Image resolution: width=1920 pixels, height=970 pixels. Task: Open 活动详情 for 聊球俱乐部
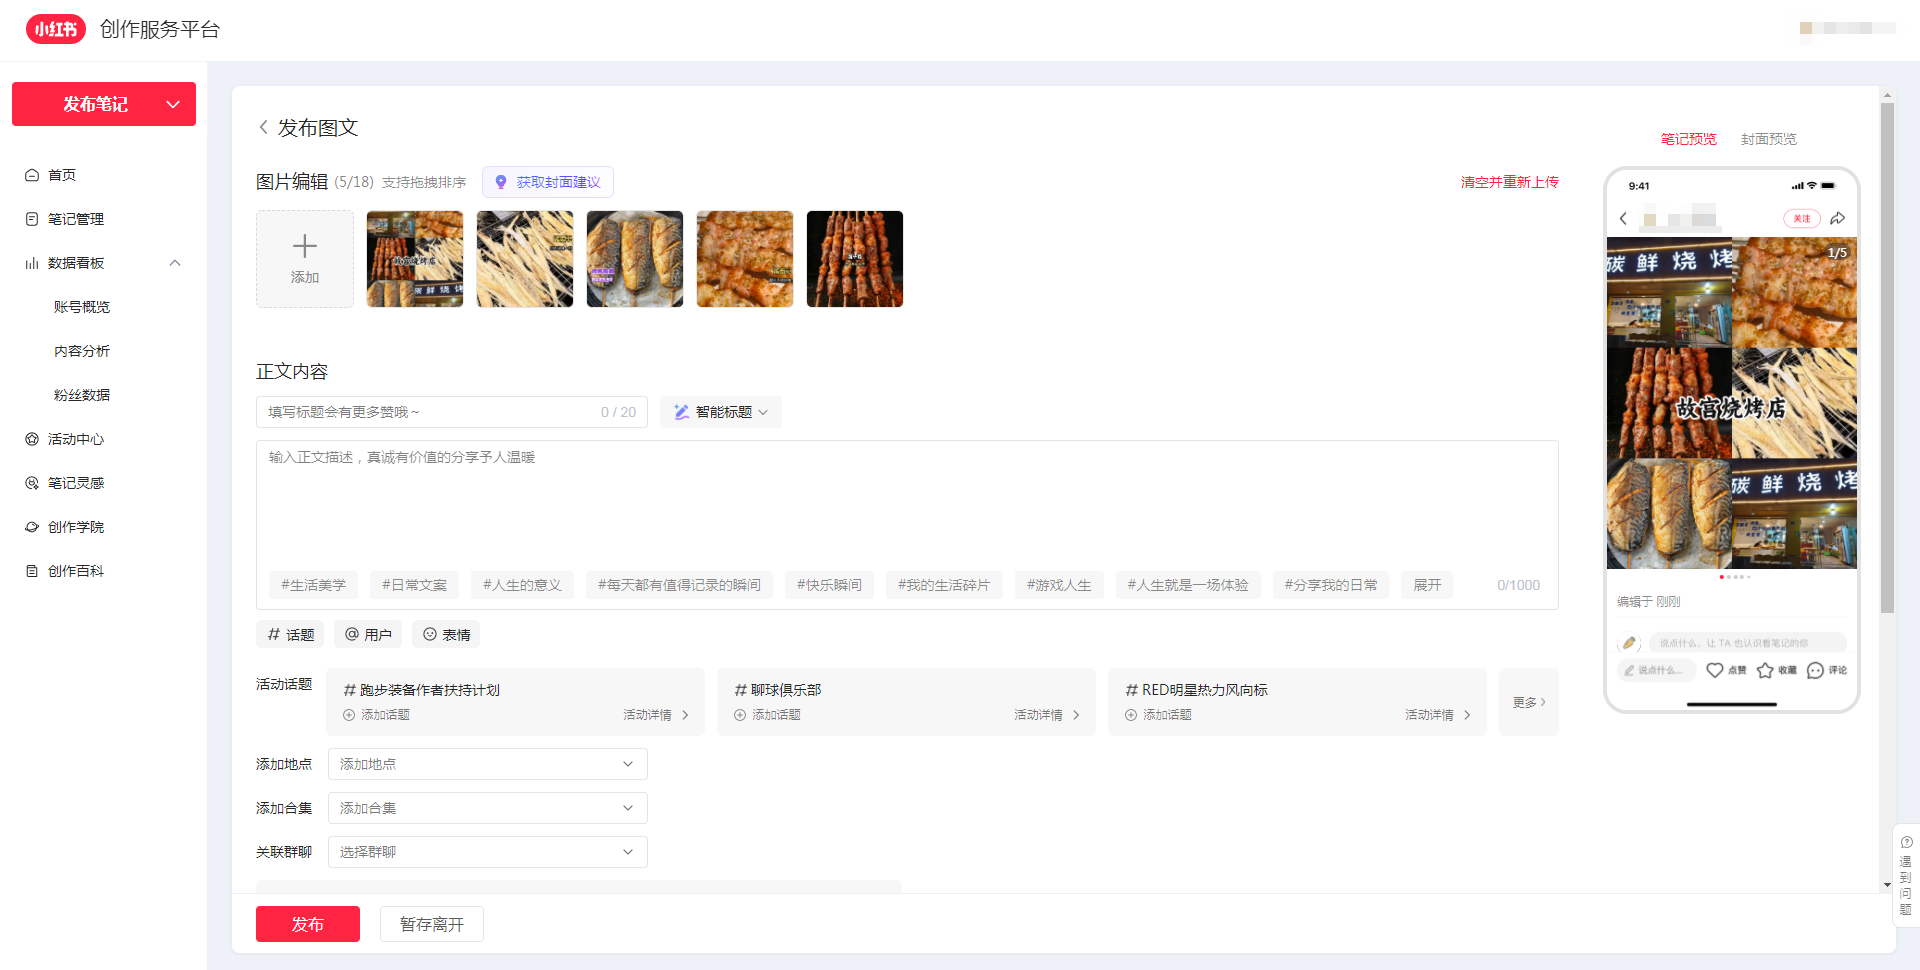point(1047,715)
